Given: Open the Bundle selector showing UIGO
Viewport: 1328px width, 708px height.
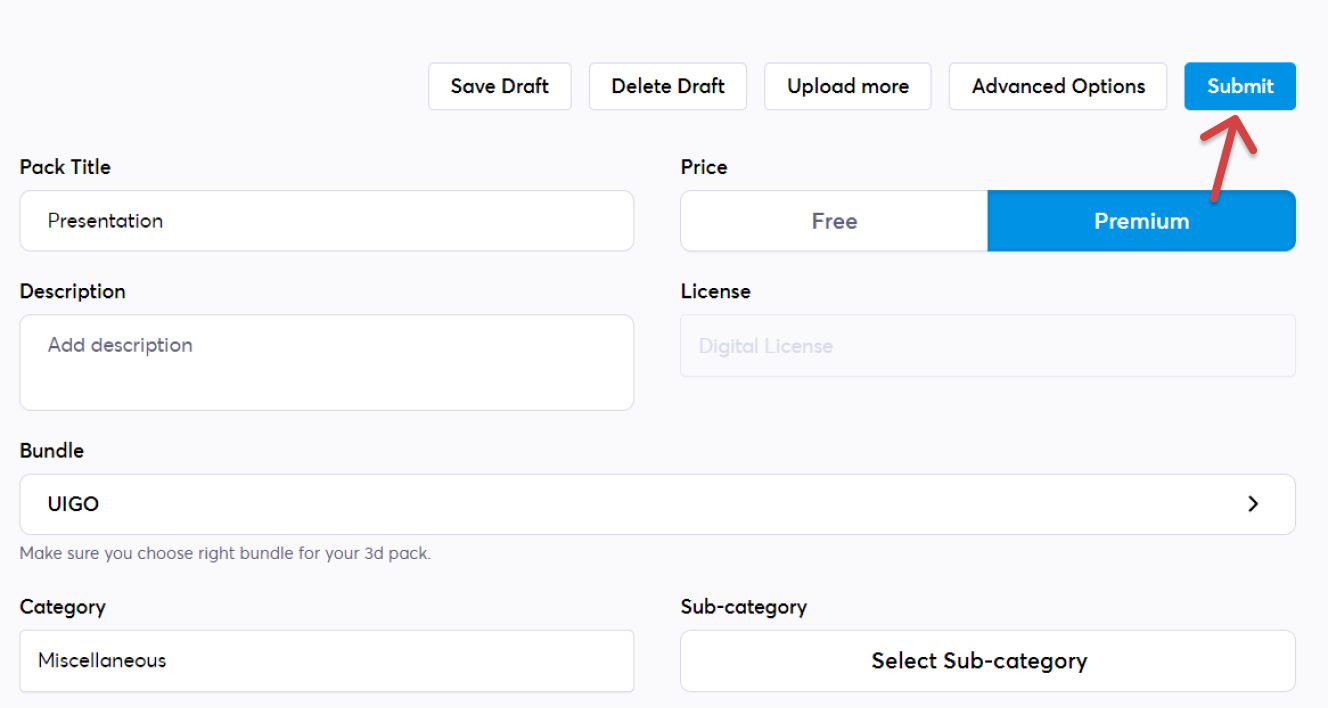Looking at the screenshot, I should coord(658,504).
